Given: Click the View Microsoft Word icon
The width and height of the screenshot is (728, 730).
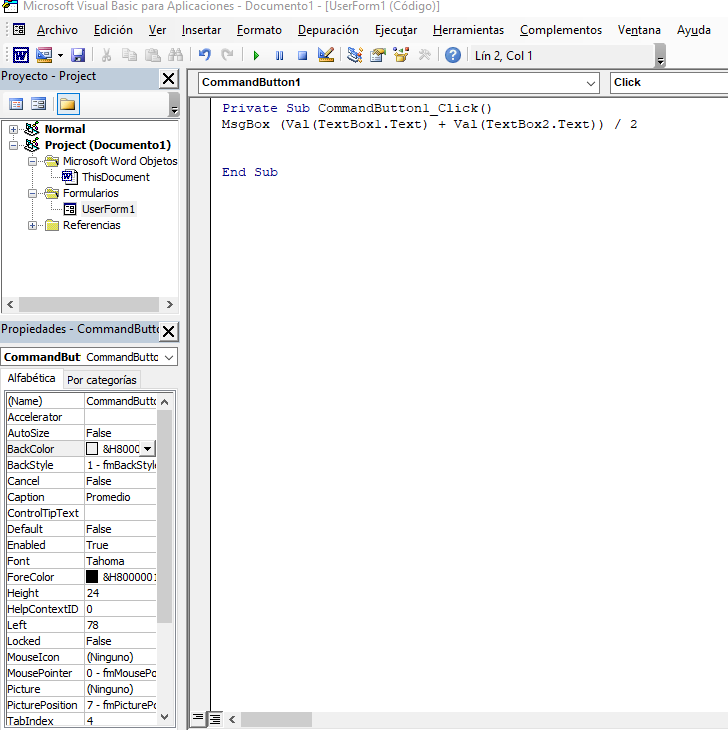Looking at the screenshot, I should tap(20, 56).
